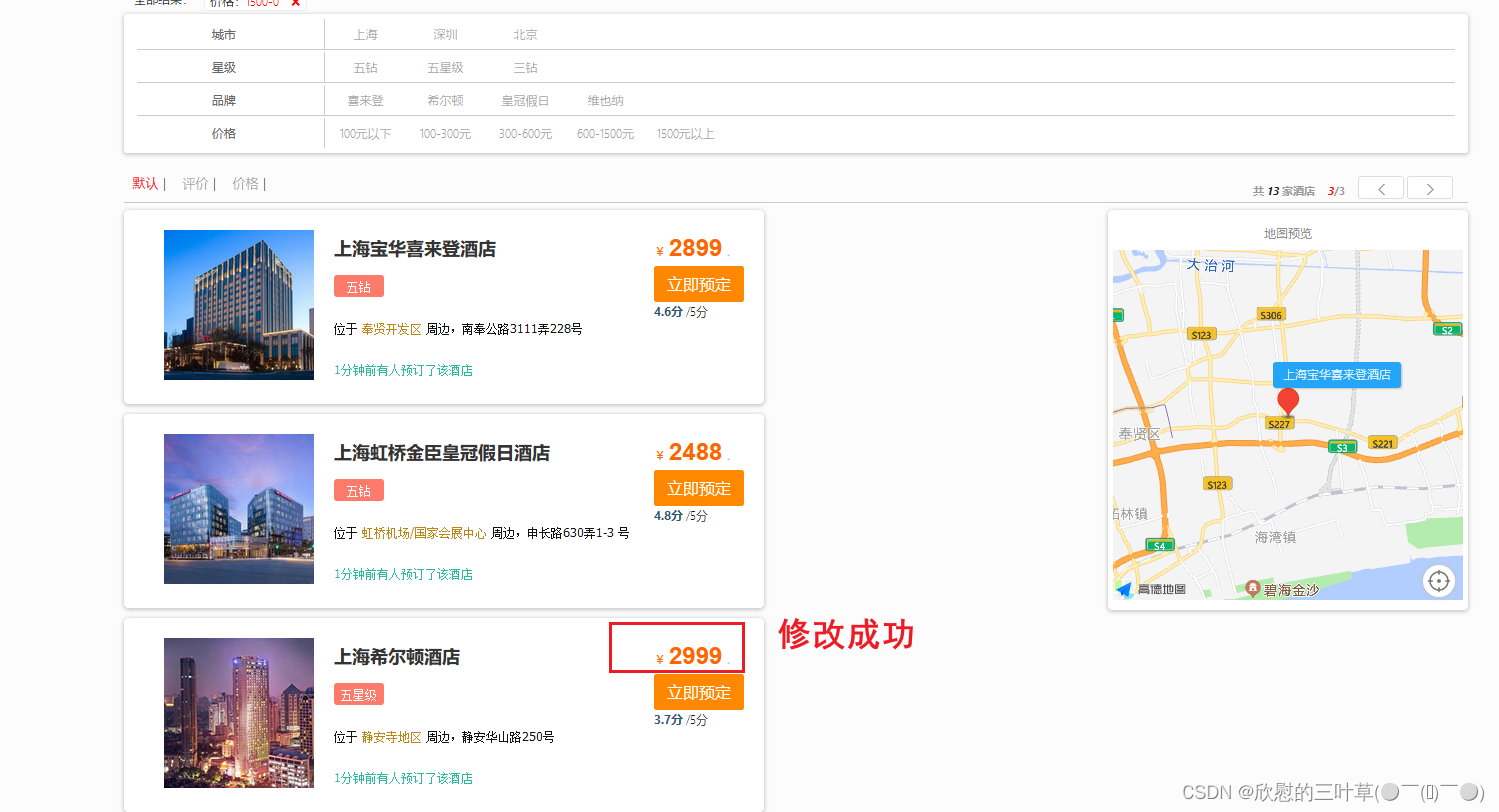Sort results by 默认

click(x=146, y=184)
